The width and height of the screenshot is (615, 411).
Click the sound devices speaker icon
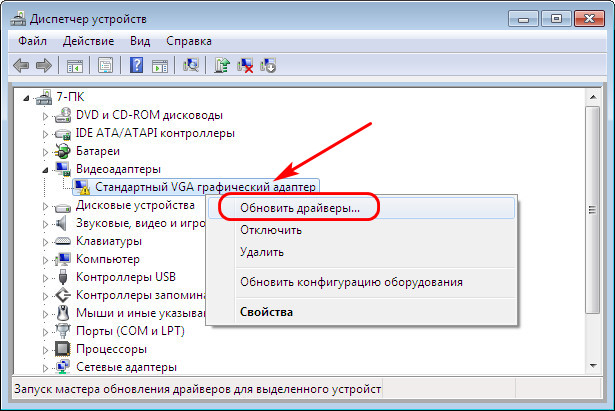(62, 223)
